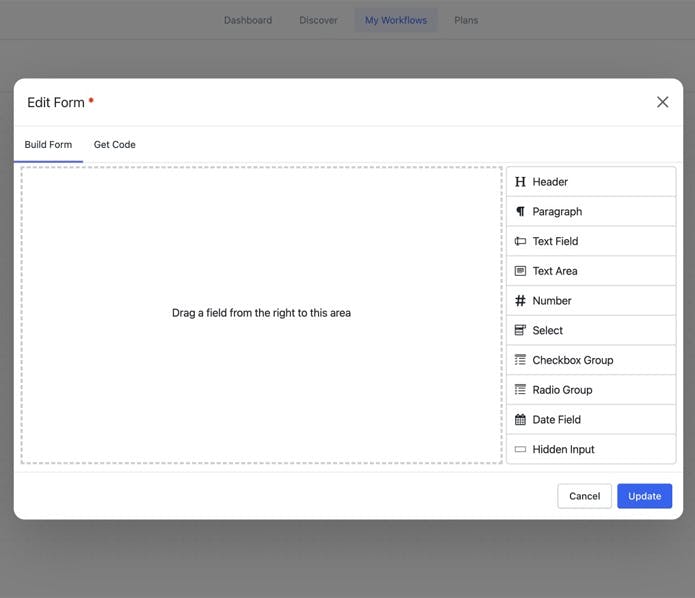This screenshot has height=598, width=695.
Task: Switch to the Get Code tab
Action: coord(114,145)
